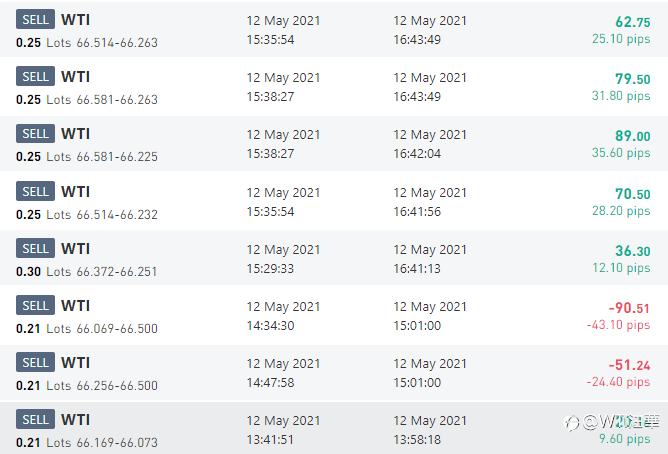Click the 13:41:51 open time
The height and width of the screenshot is (454, 668).
(270, 440)
